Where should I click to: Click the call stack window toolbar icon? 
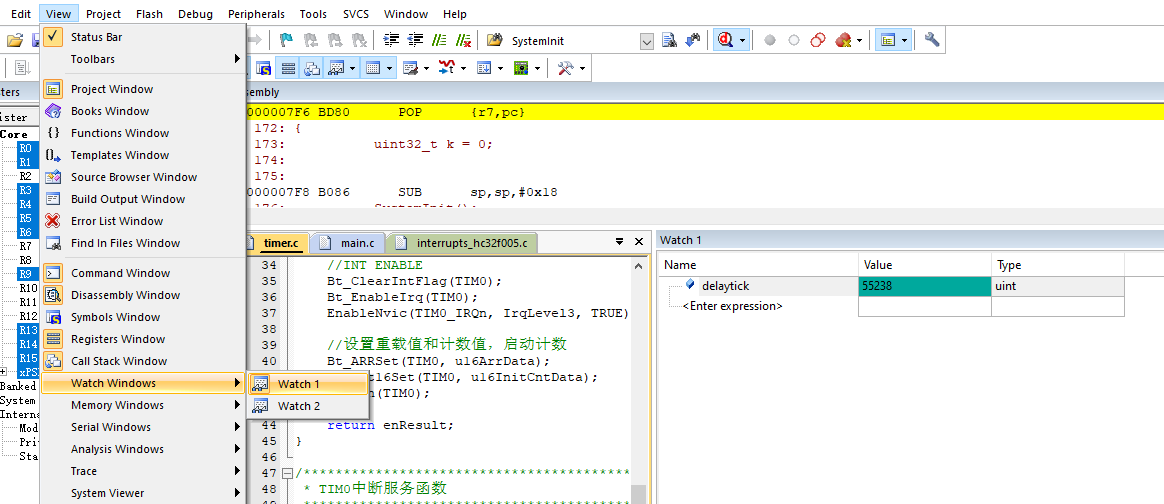pos(312,68)
